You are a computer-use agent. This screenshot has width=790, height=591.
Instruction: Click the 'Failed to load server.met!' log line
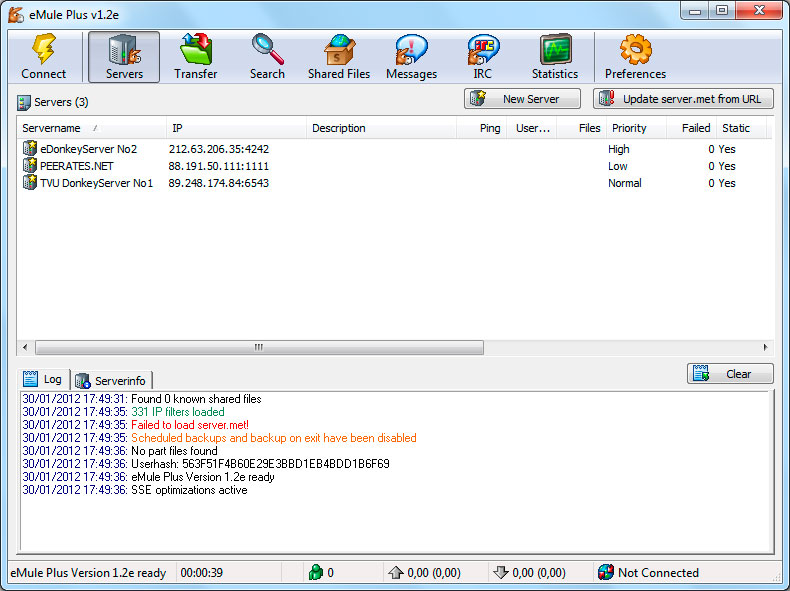tap(136, 425)
